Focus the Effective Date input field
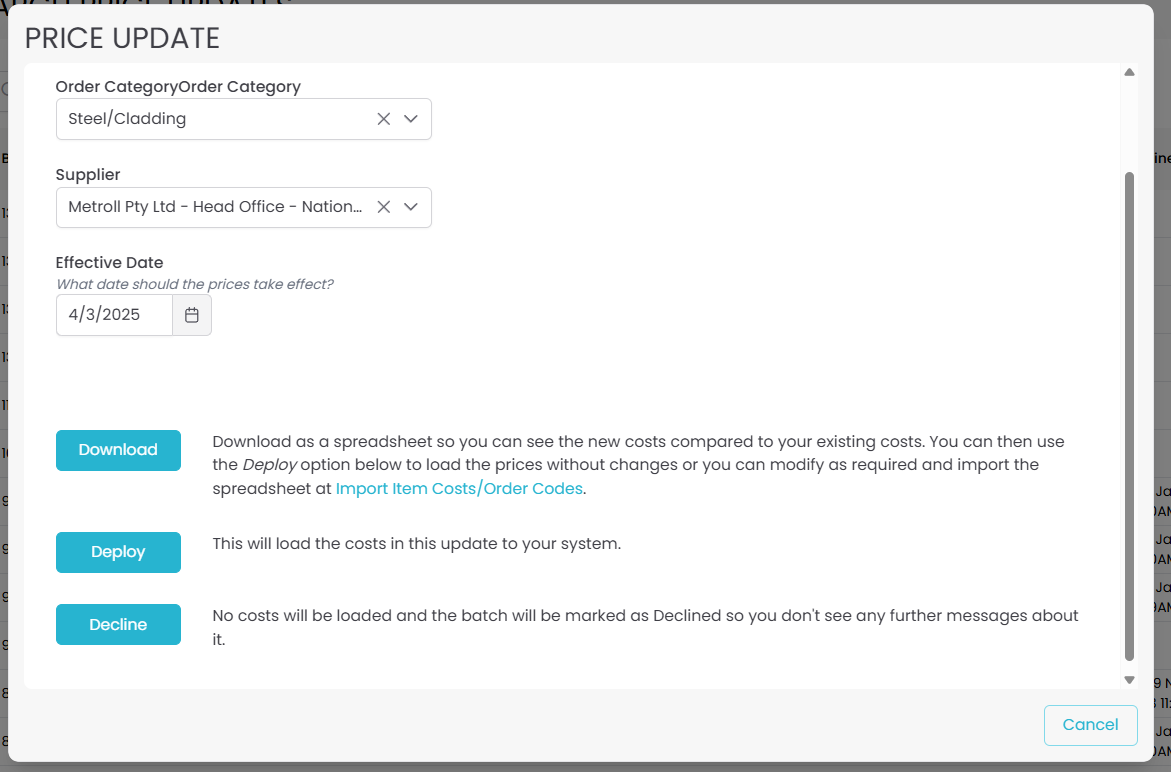Screen dimensions: 1171x772 [114, 315]
